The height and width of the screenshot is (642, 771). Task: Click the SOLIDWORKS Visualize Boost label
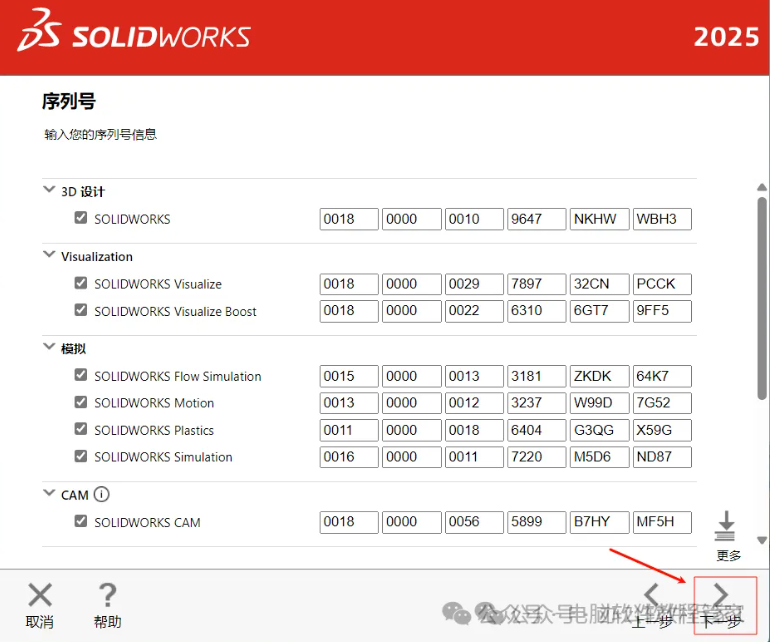click(x=175, y=312)
